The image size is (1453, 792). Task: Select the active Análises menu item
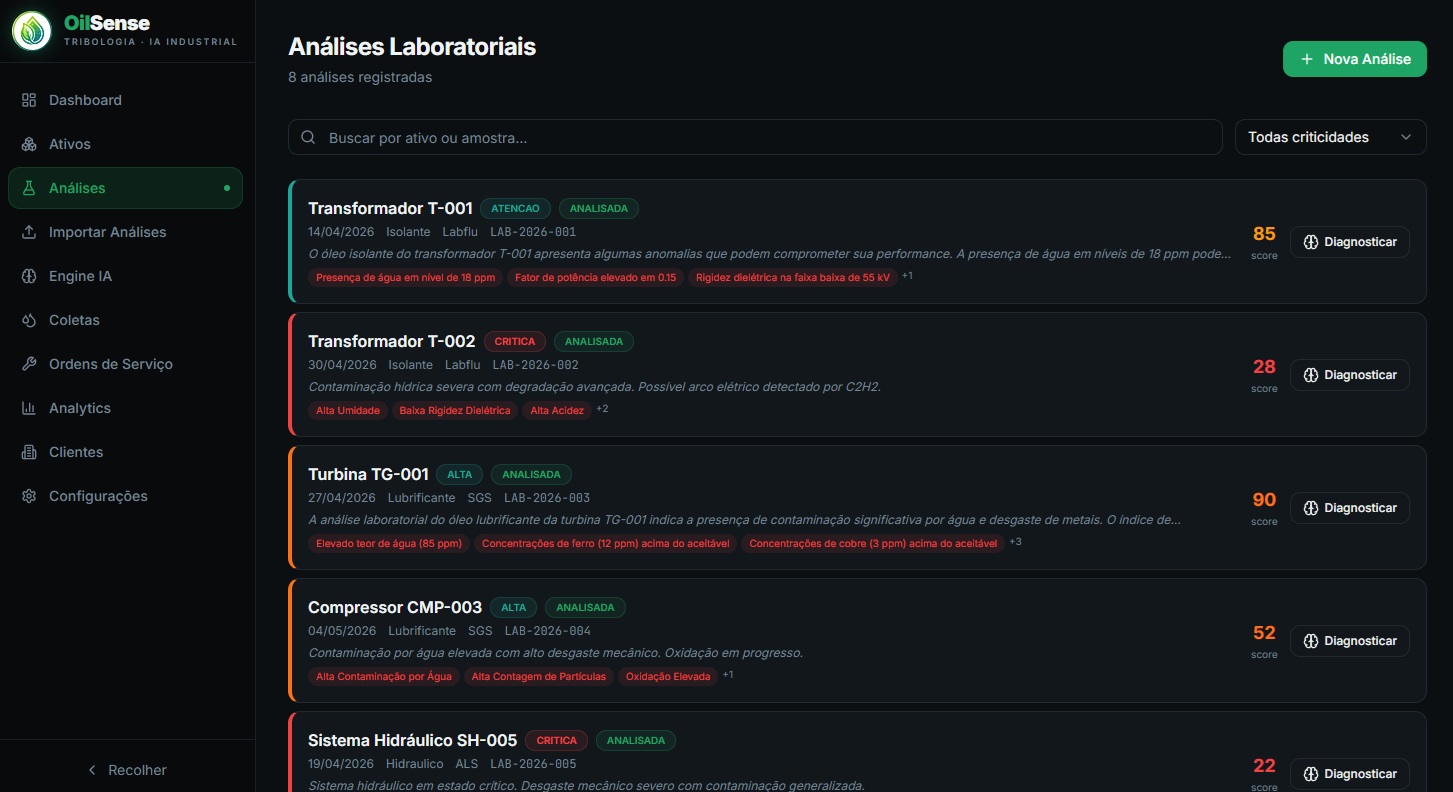pos(125,188)
